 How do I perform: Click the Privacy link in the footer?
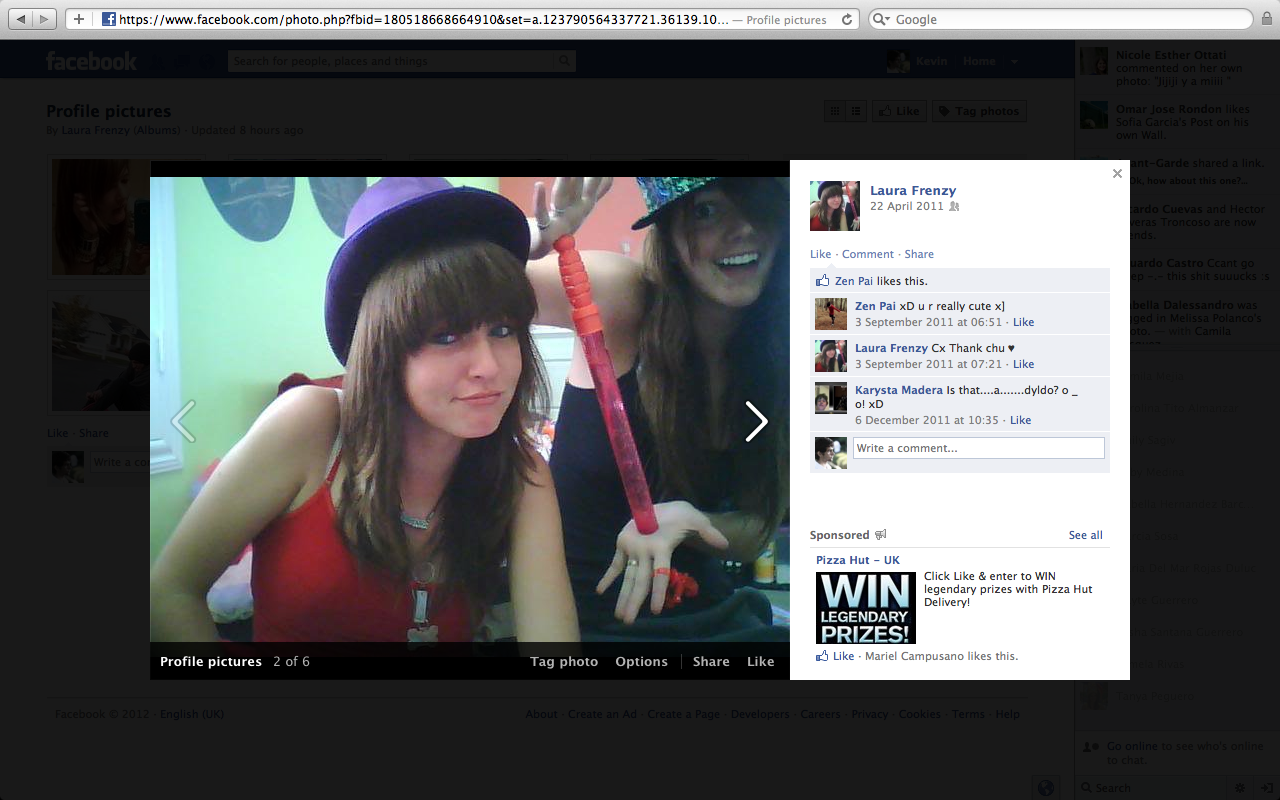pyautogui.click(x=869, y=714)
